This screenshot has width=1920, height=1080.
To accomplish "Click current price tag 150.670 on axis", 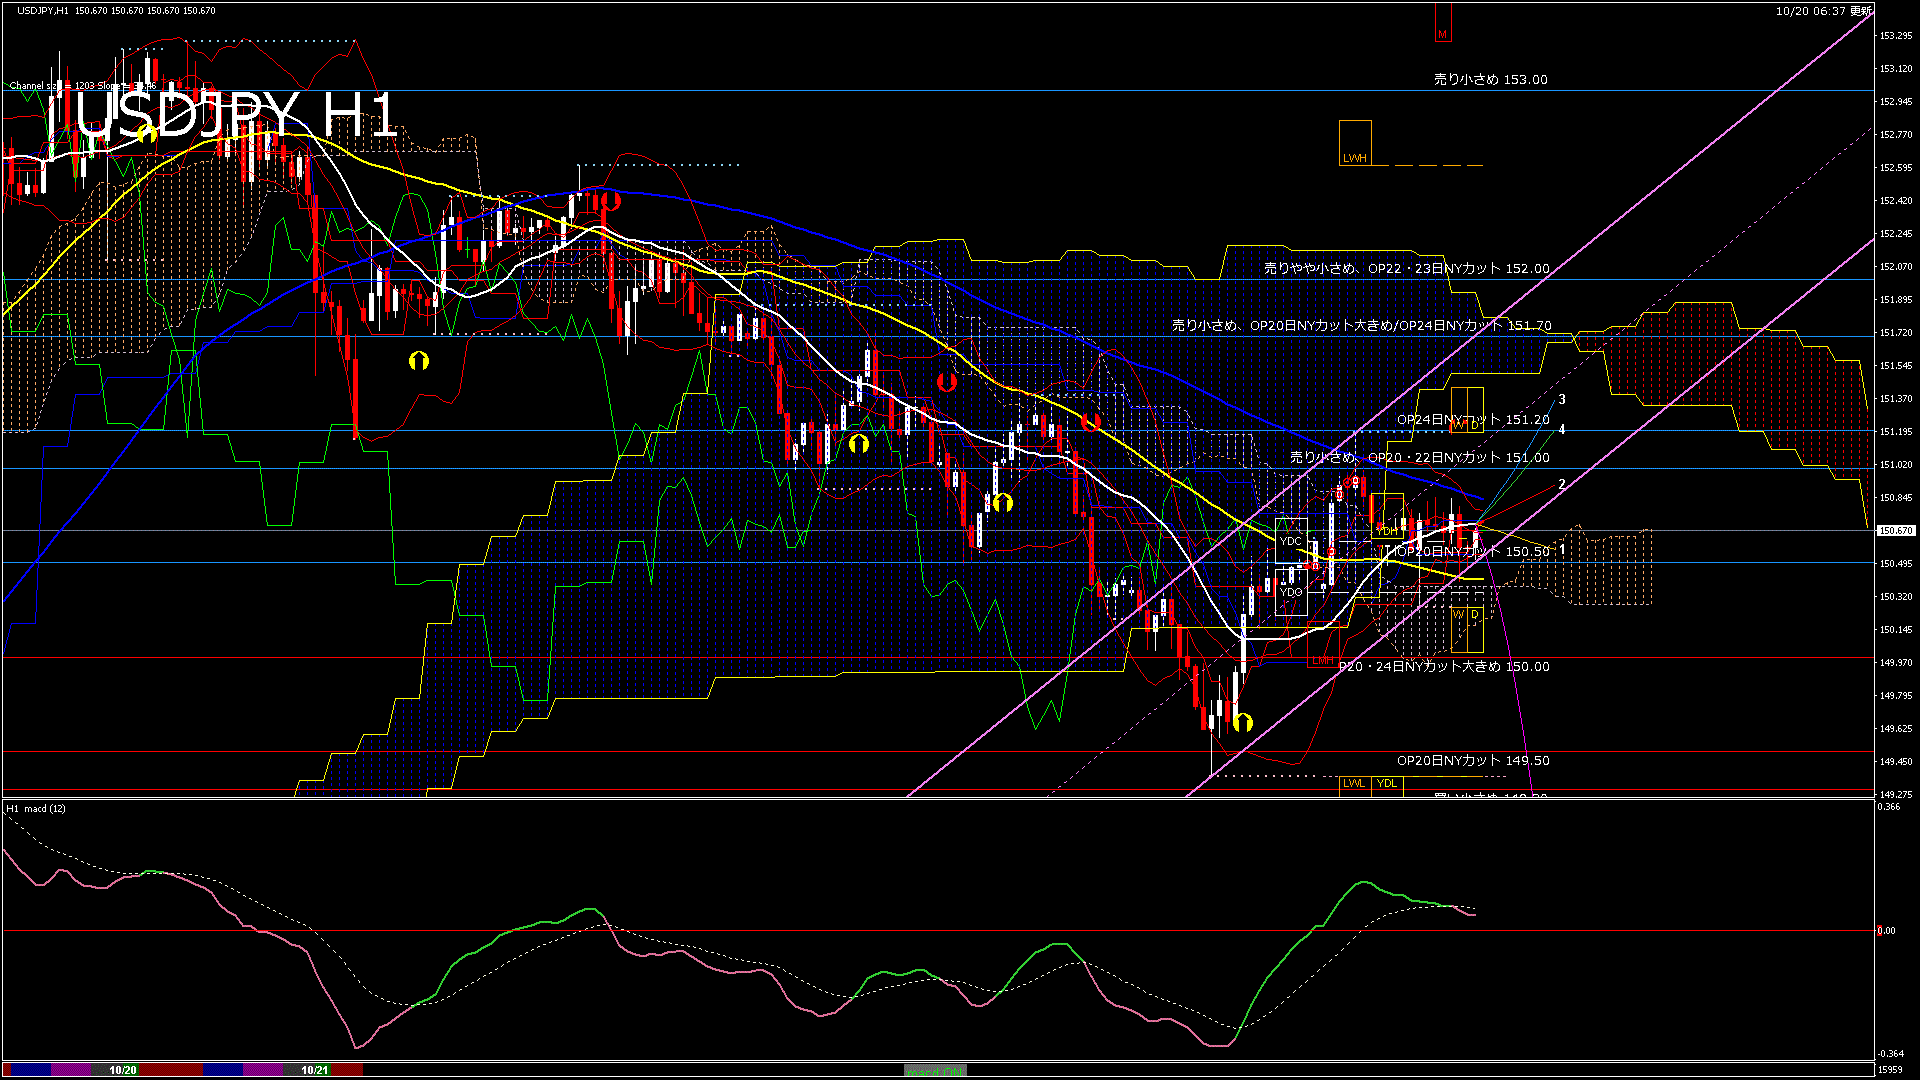I will tap(1895, 531).
